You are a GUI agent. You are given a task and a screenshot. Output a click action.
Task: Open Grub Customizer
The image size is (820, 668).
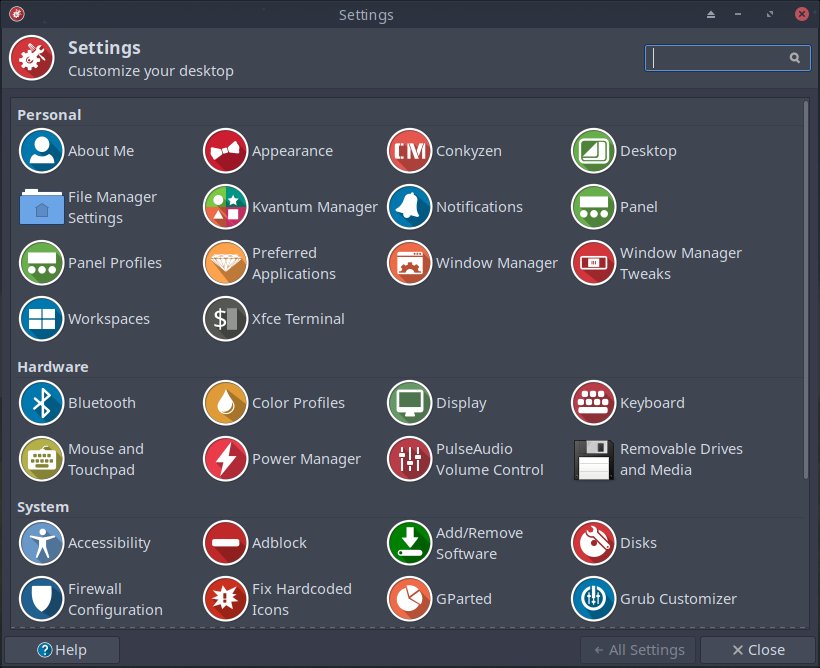[x=593, y=599]
